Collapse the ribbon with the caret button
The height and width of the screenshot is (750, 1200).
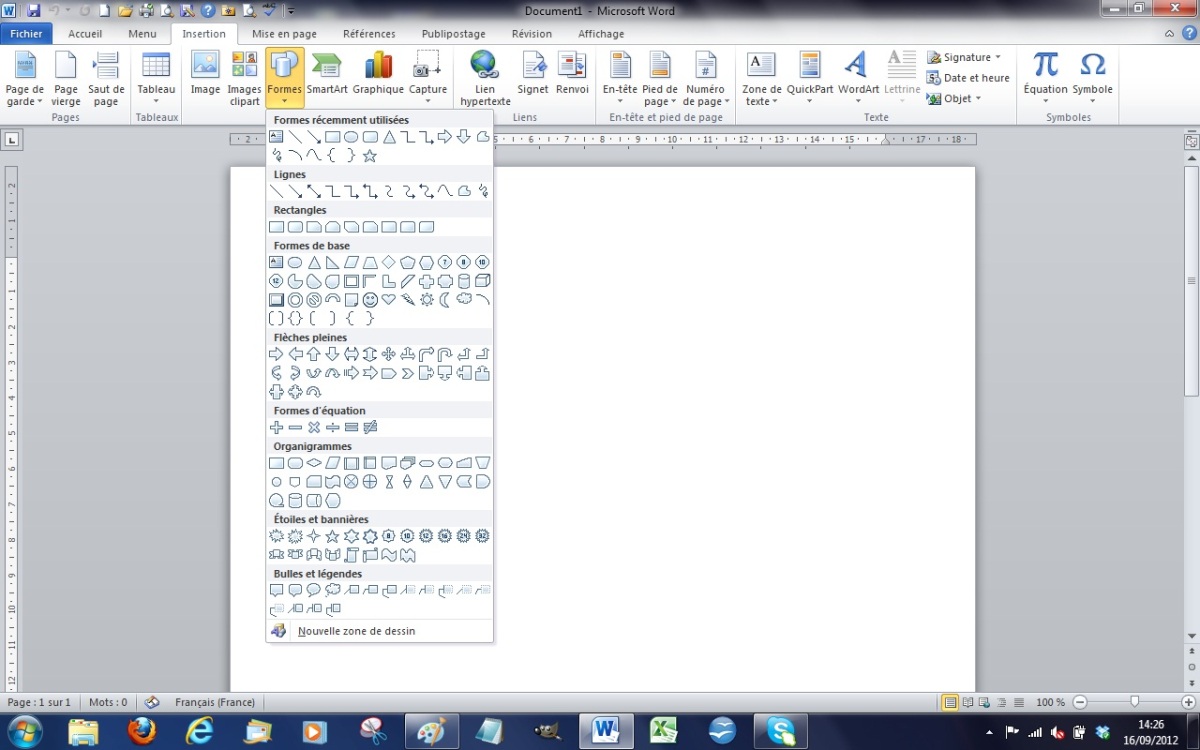(1171, 33)
